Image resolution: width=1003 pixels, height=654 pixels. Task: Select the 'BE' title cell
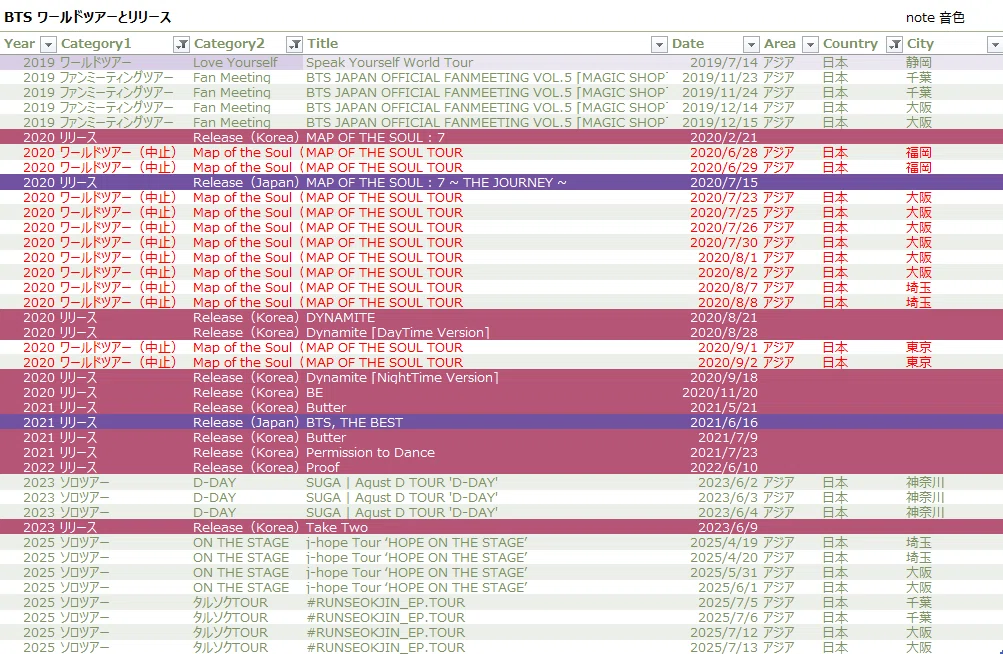[314, 392]
